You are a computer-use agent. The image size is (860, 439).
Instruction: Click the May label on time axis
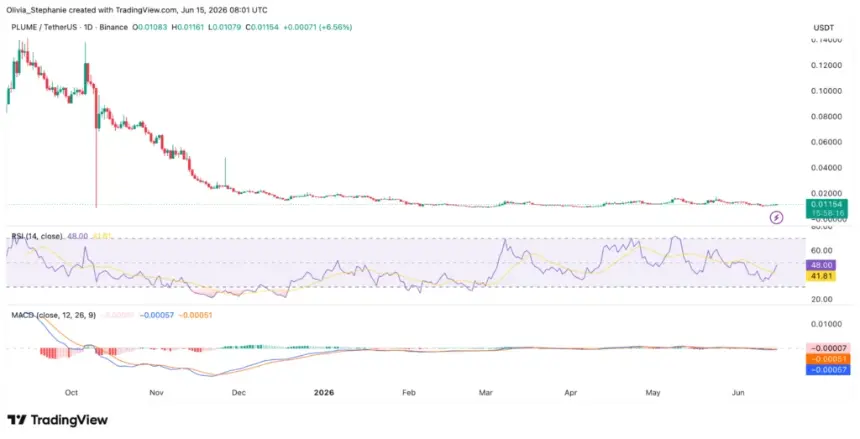[653, 393]
